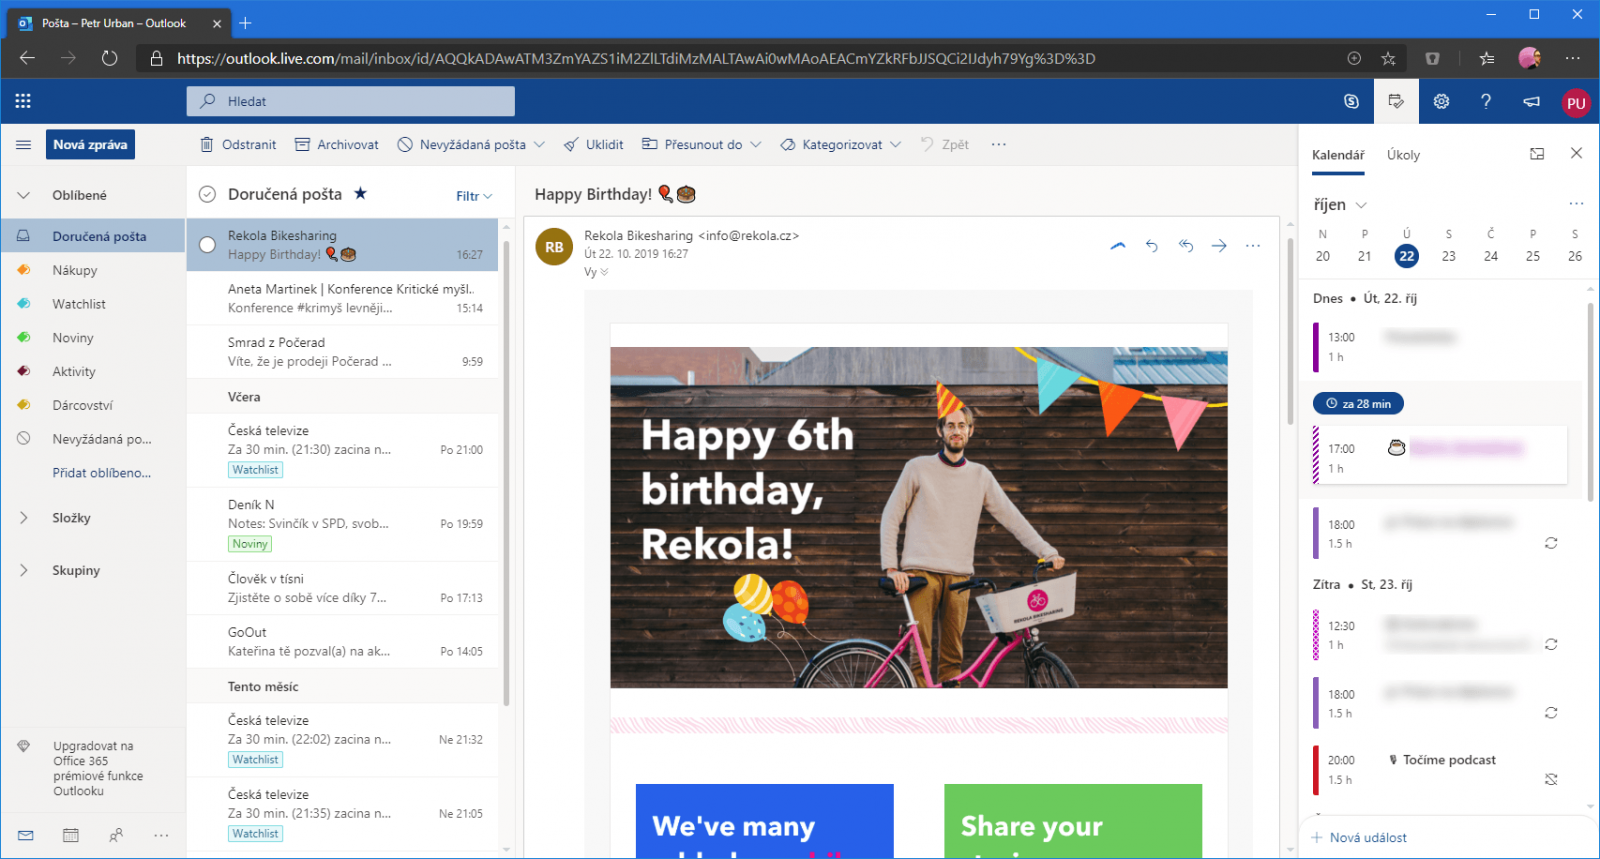The image size is (1600, 859).
Task: Open the Smrad z Počerad email
Action: 343,352
